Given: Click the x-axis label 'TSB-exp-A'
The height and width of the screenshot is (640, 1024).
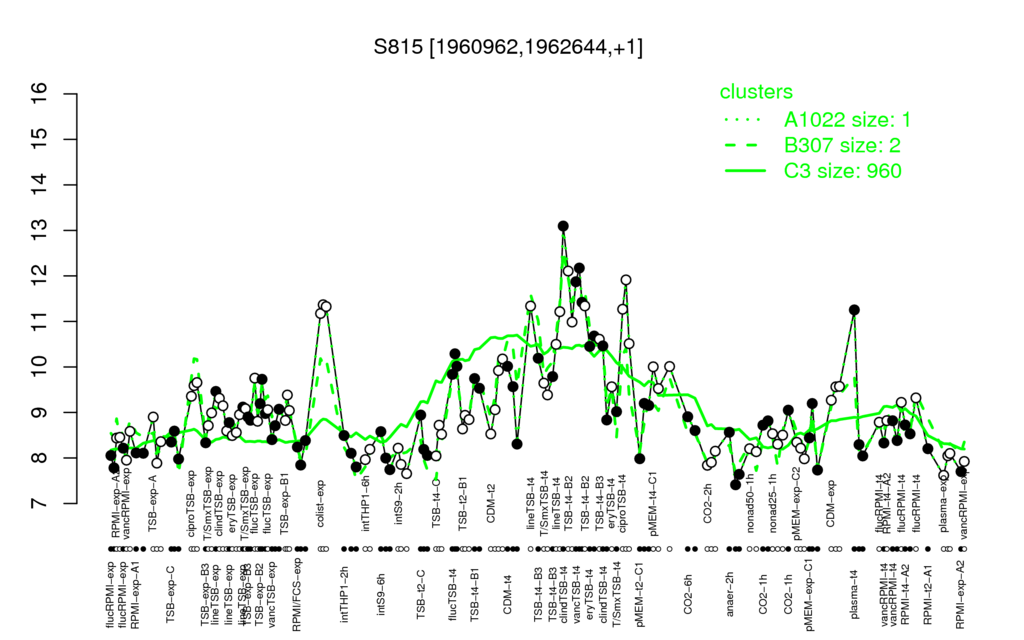Looking at the screenshot, I should coord(153,502).
